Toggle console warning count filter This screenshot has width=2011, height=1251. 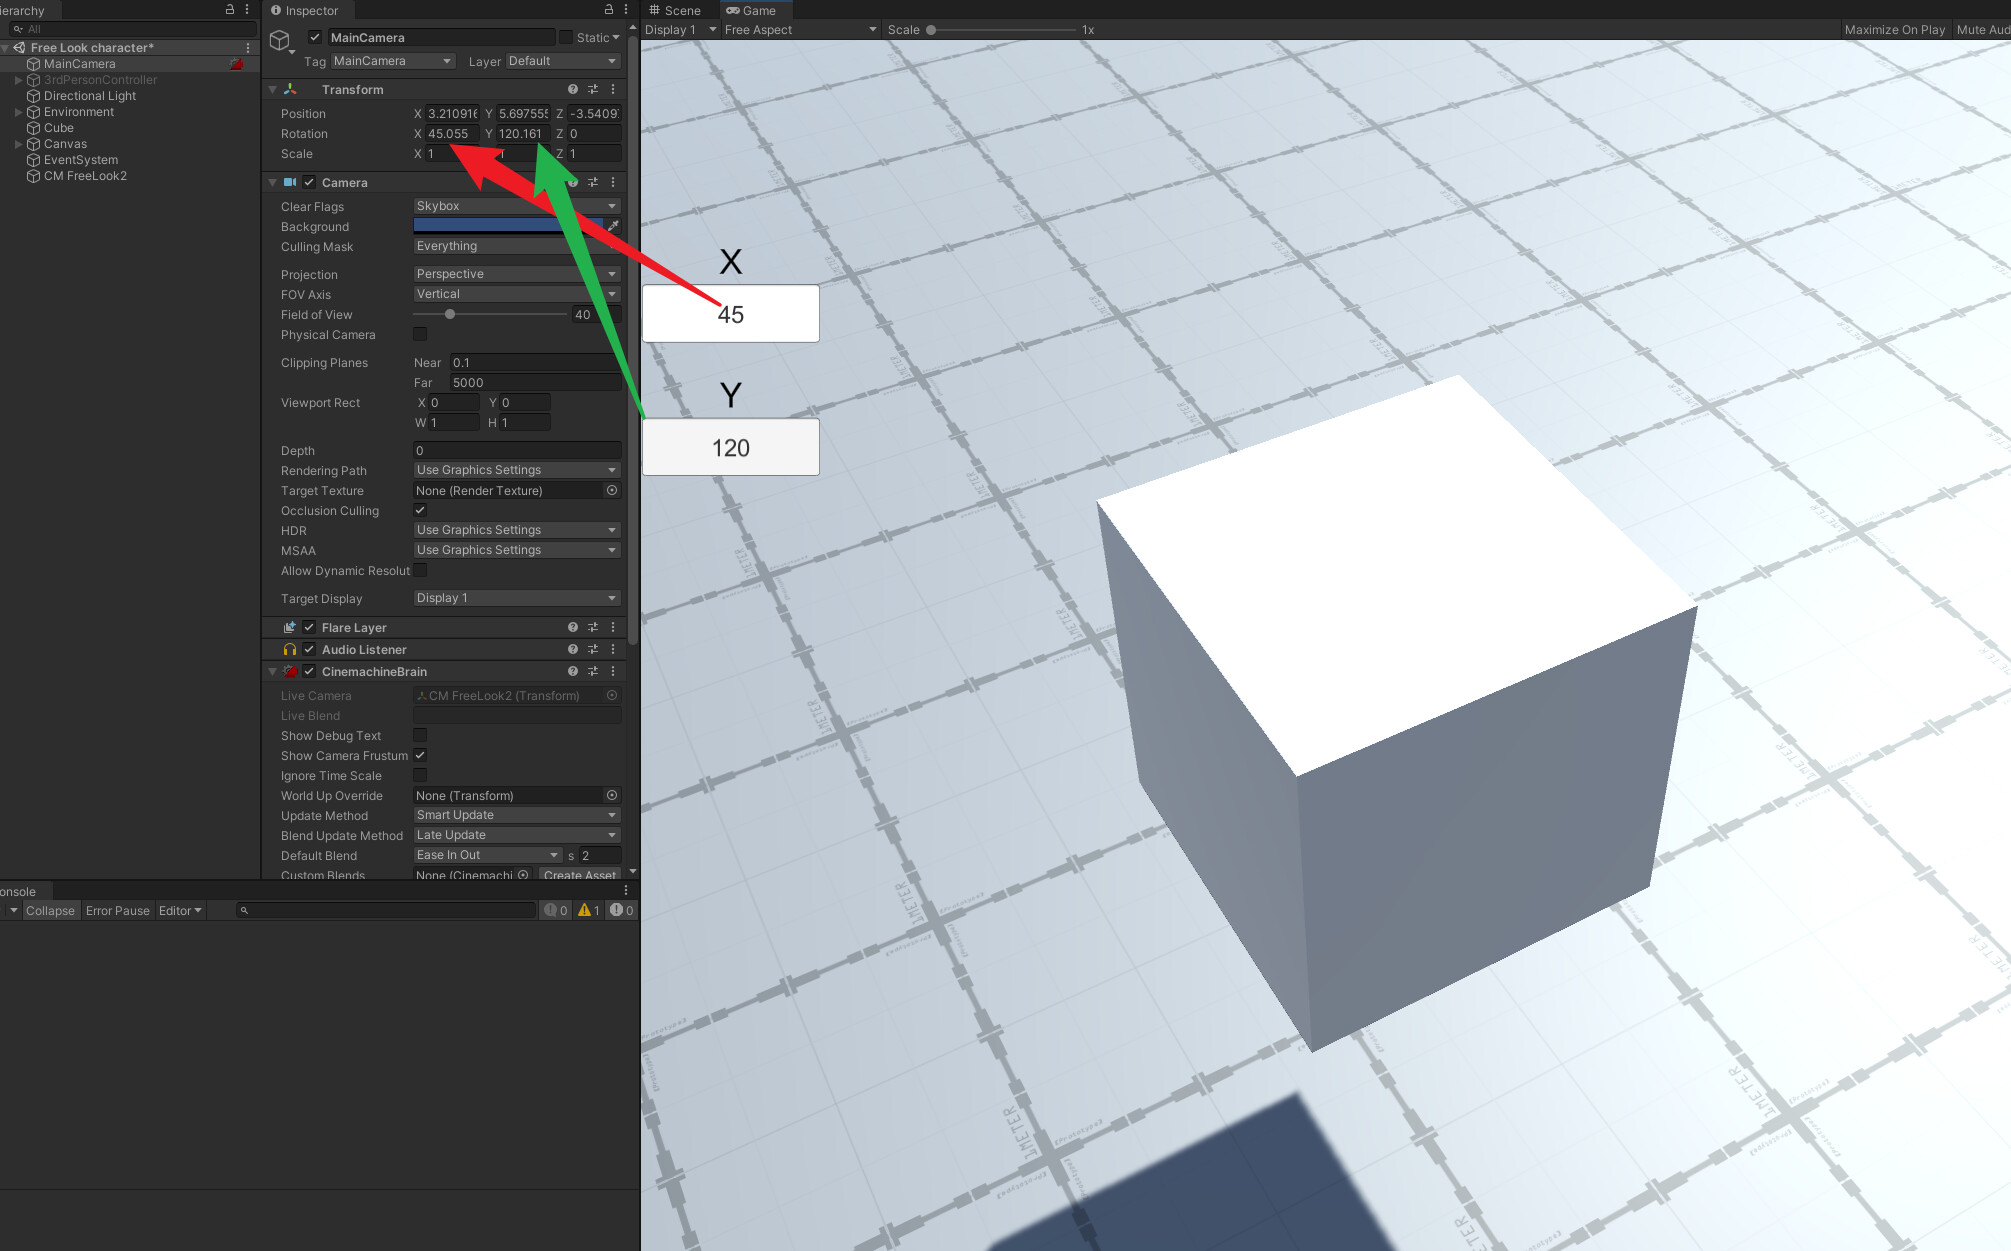point(589,910)
